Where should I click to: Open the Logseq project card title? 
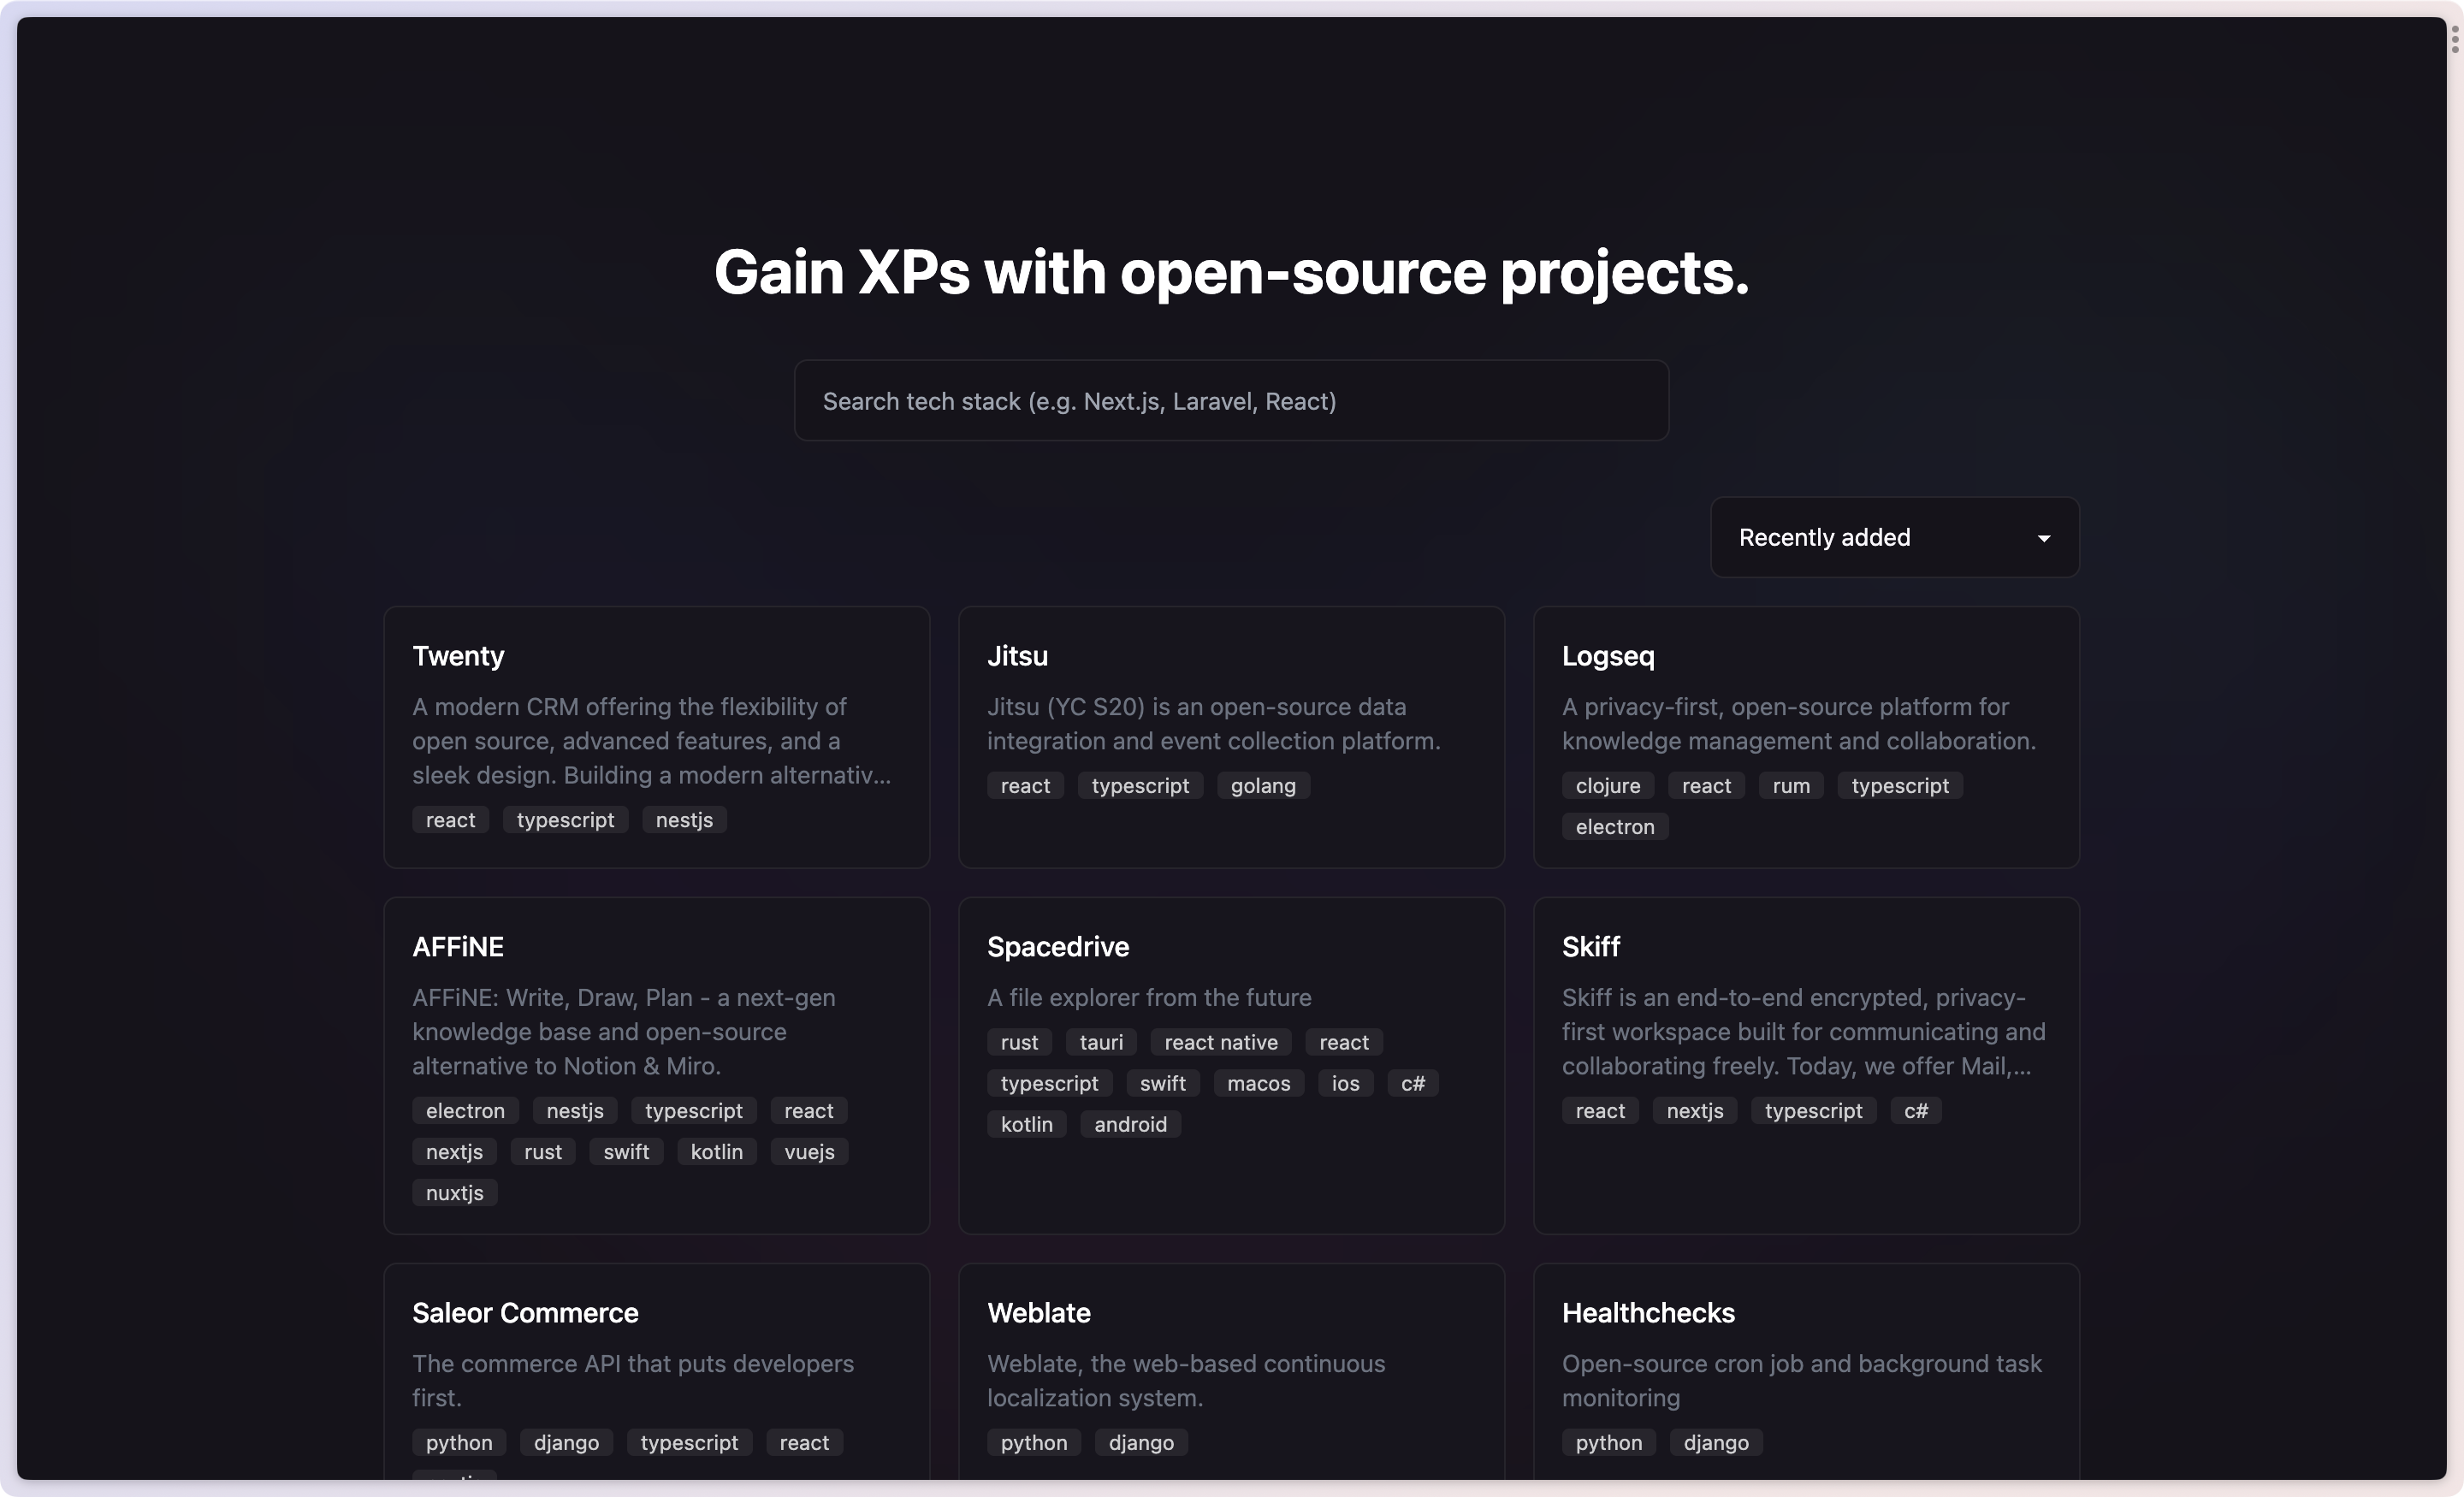[1608, 656]
